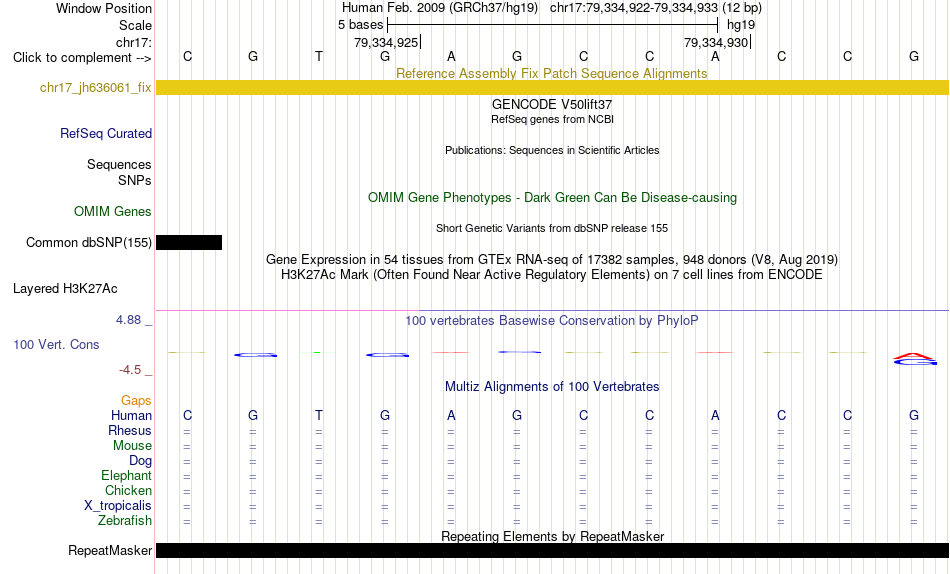
Task: Click 'Multiz Alignments of 100 Vertebrates' title
Action: pyautogui.click(x=552, y=387)
